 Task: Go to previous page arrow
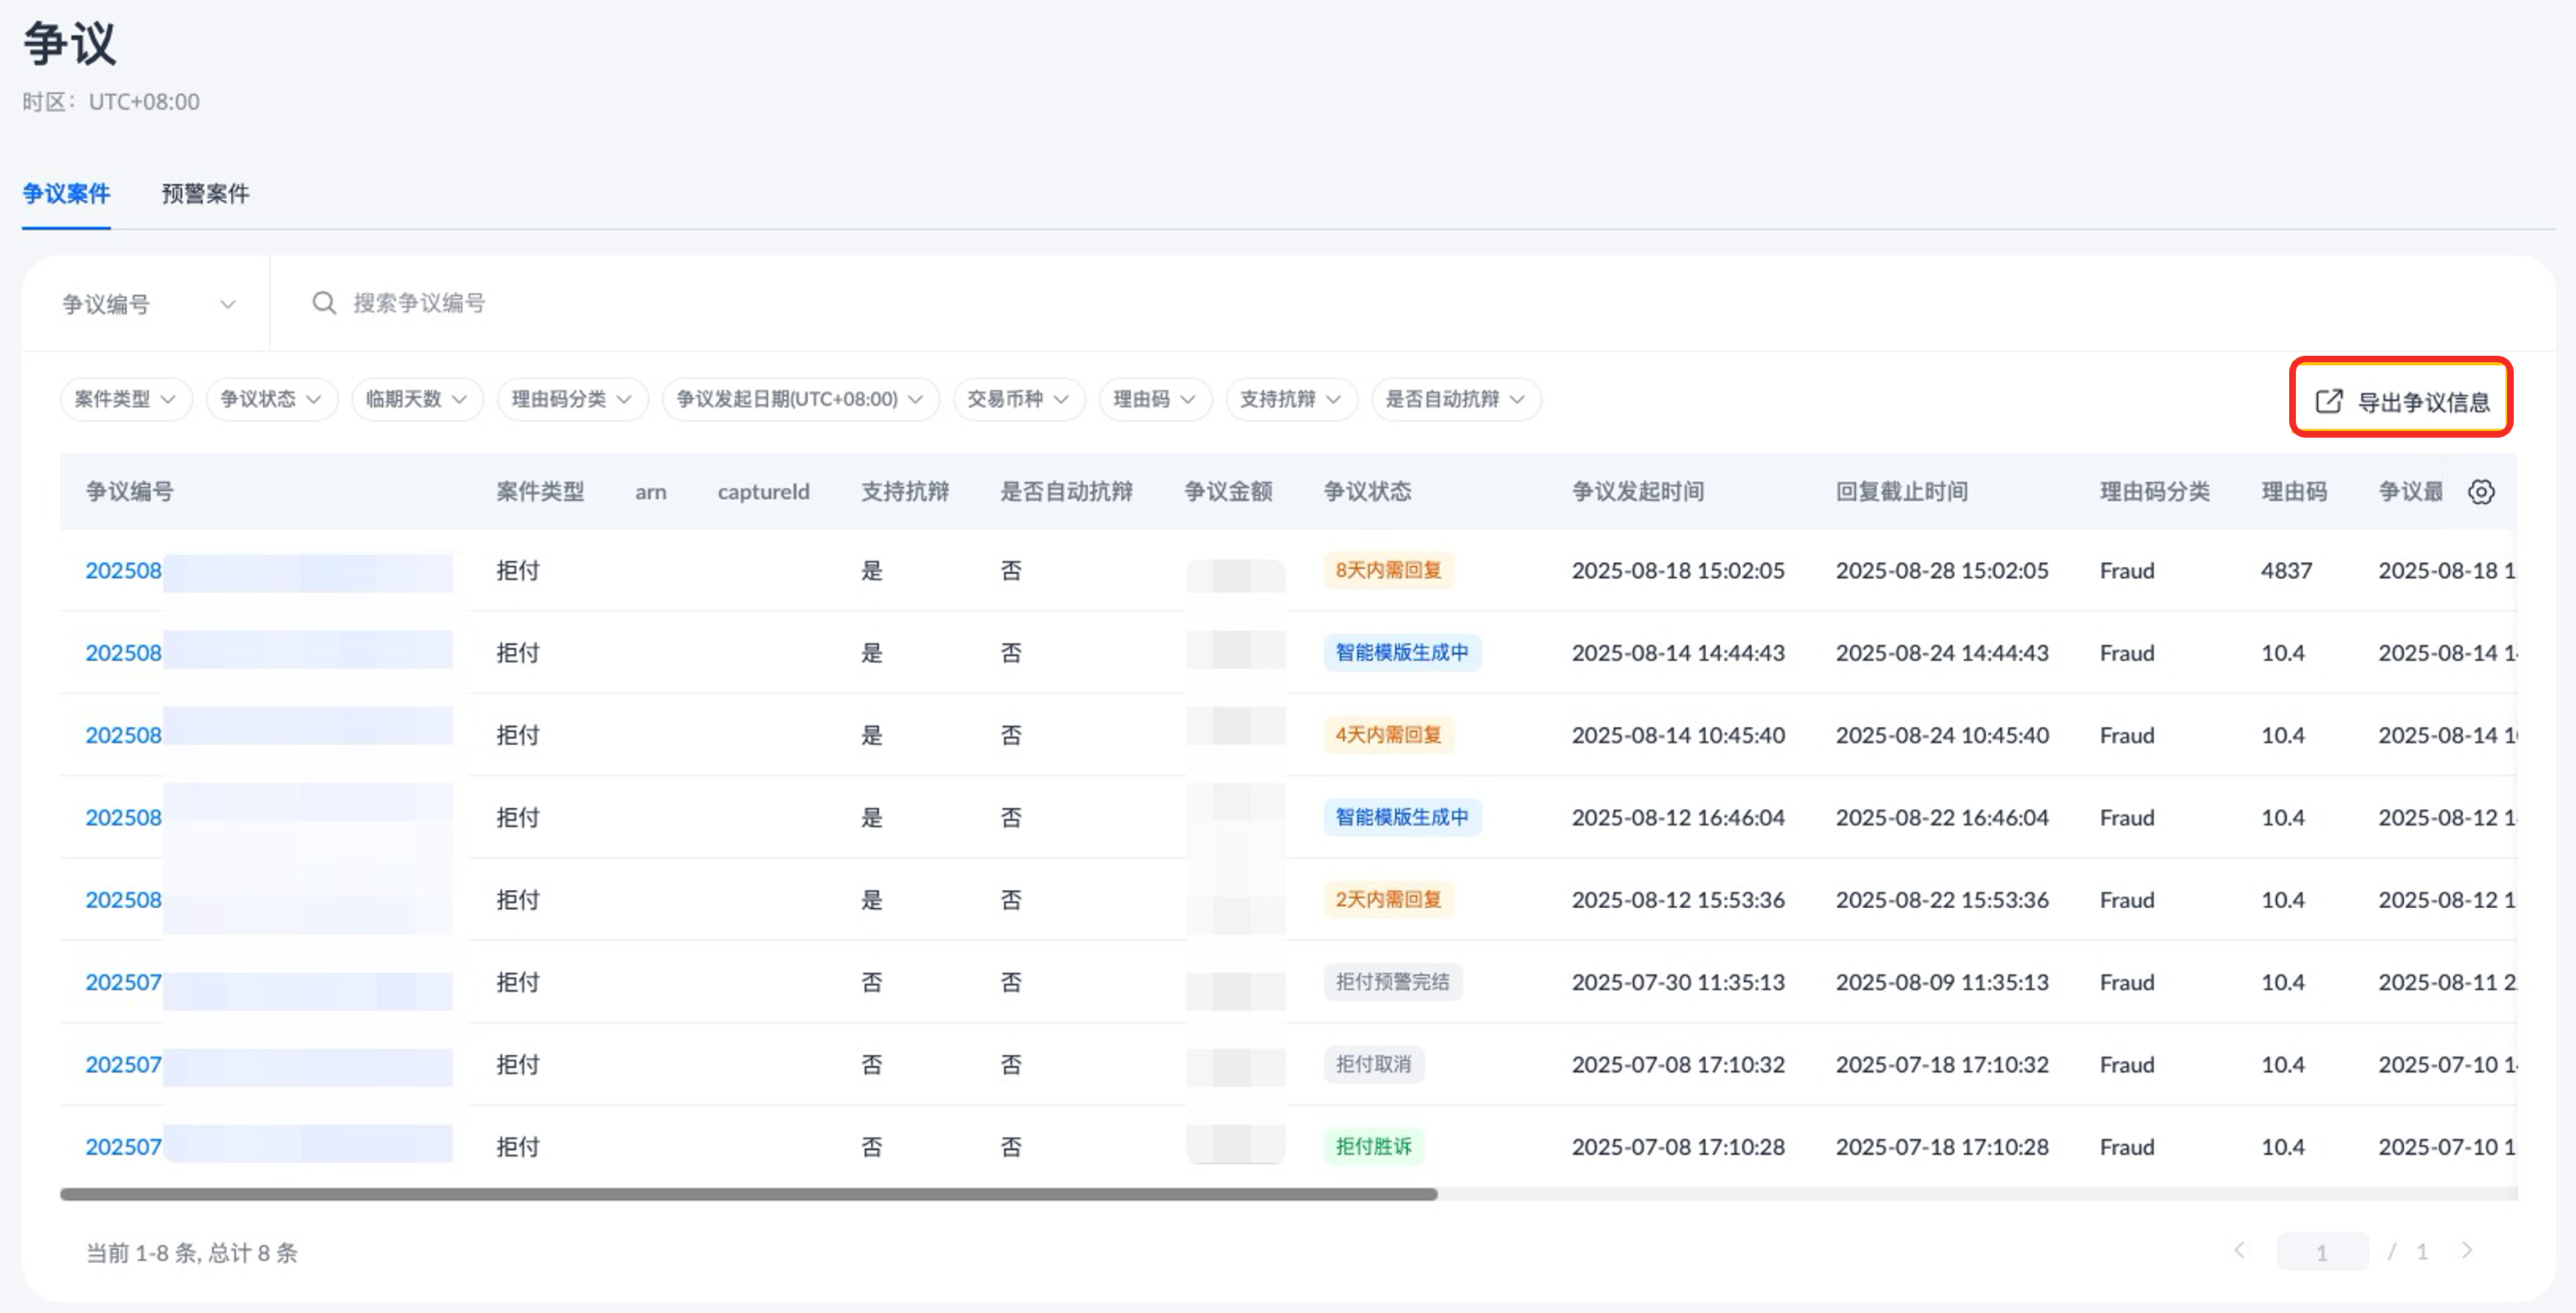click(x=2240, y=1251)
